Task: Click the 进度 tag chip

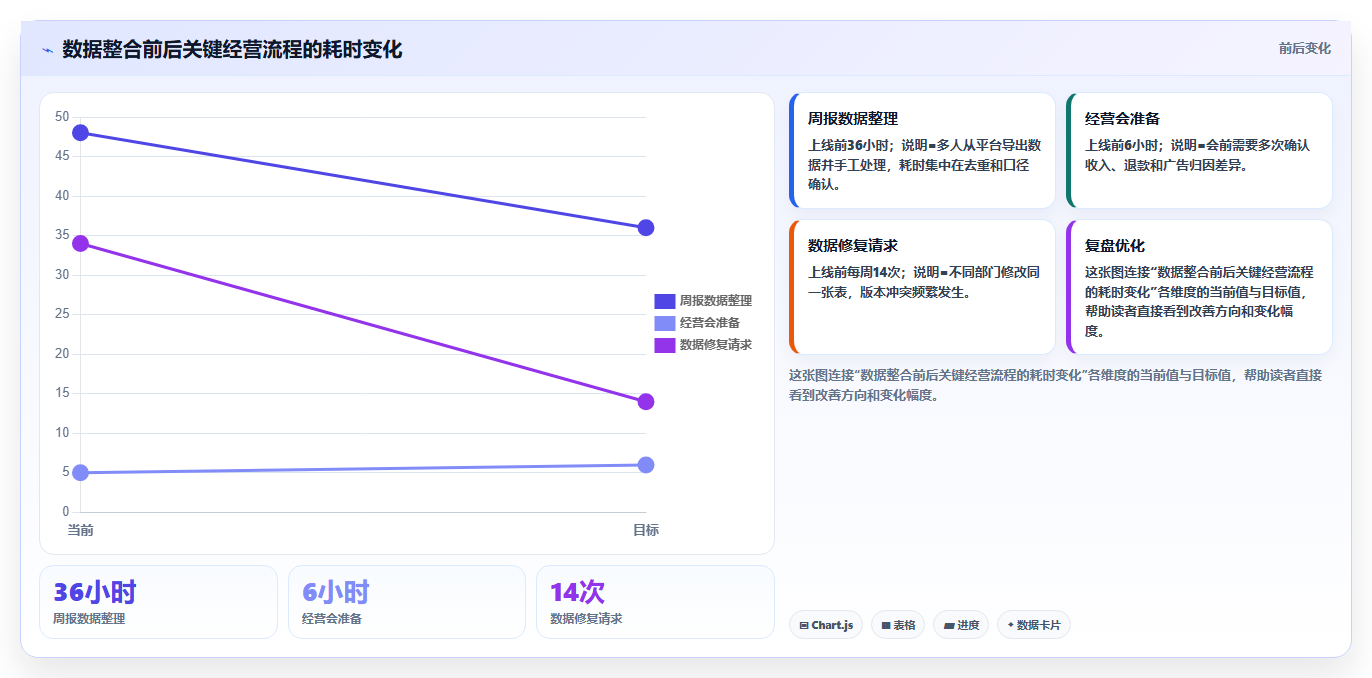Action: [961, 625]
